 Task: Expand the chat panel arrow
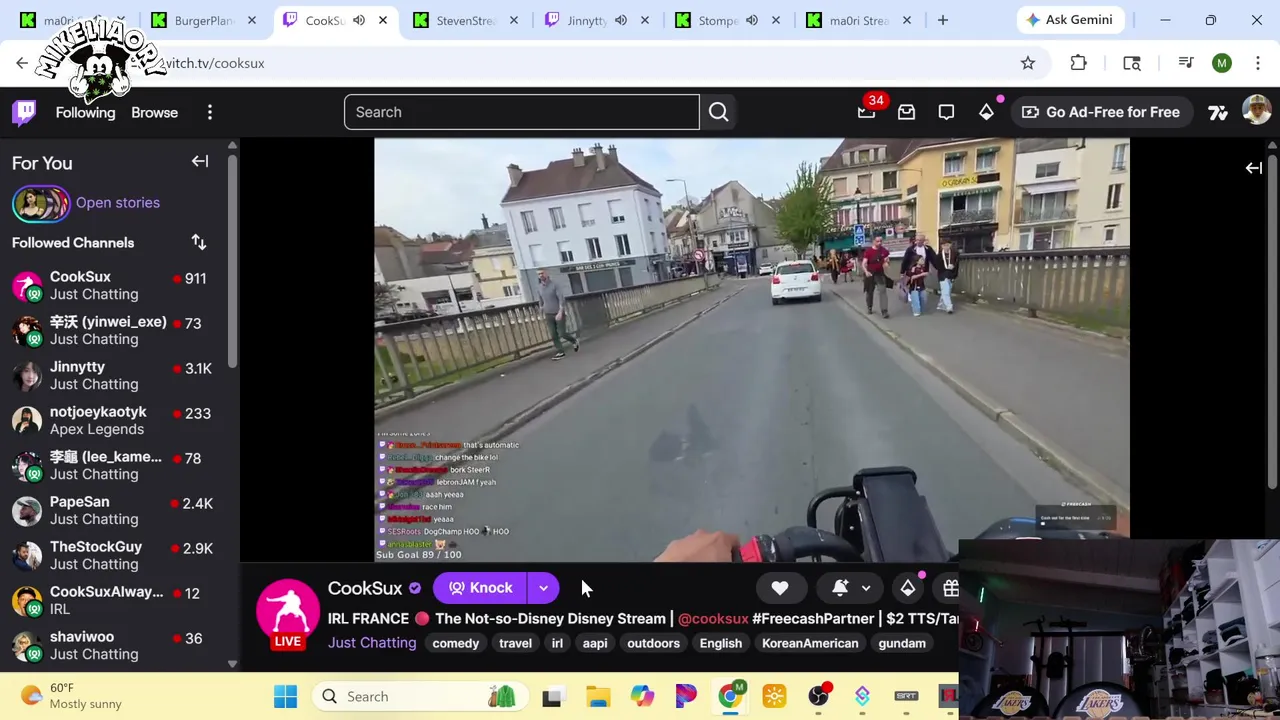1253,168
